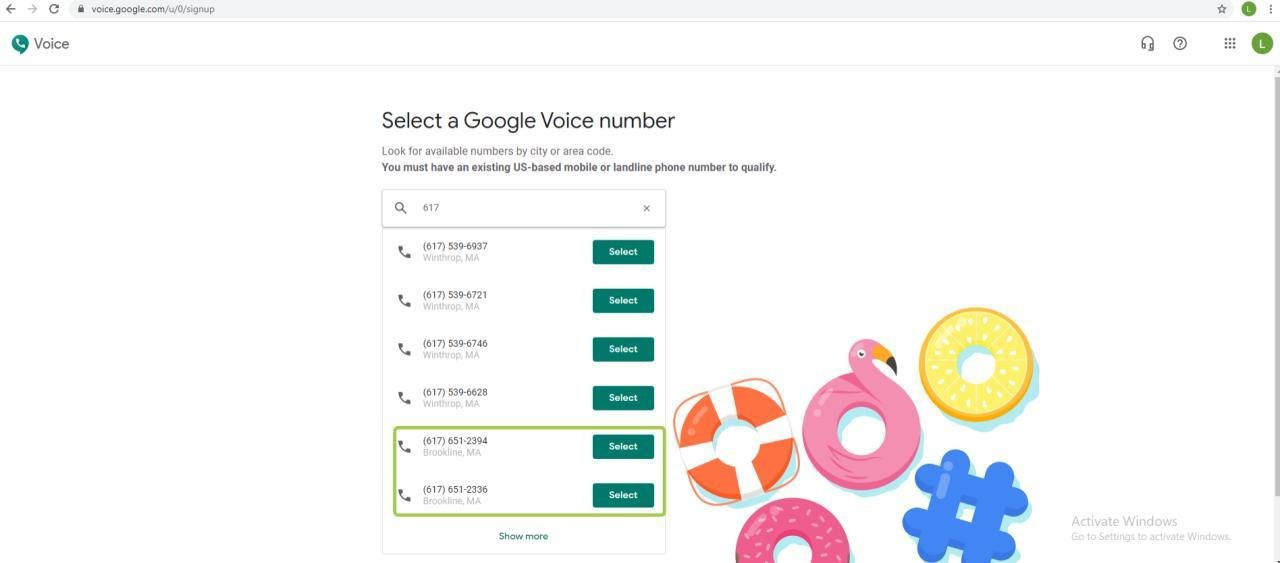This screenshot has width=1280, height=563.
Task: Open the headset calling-device icon
Action: point(1147,44)
